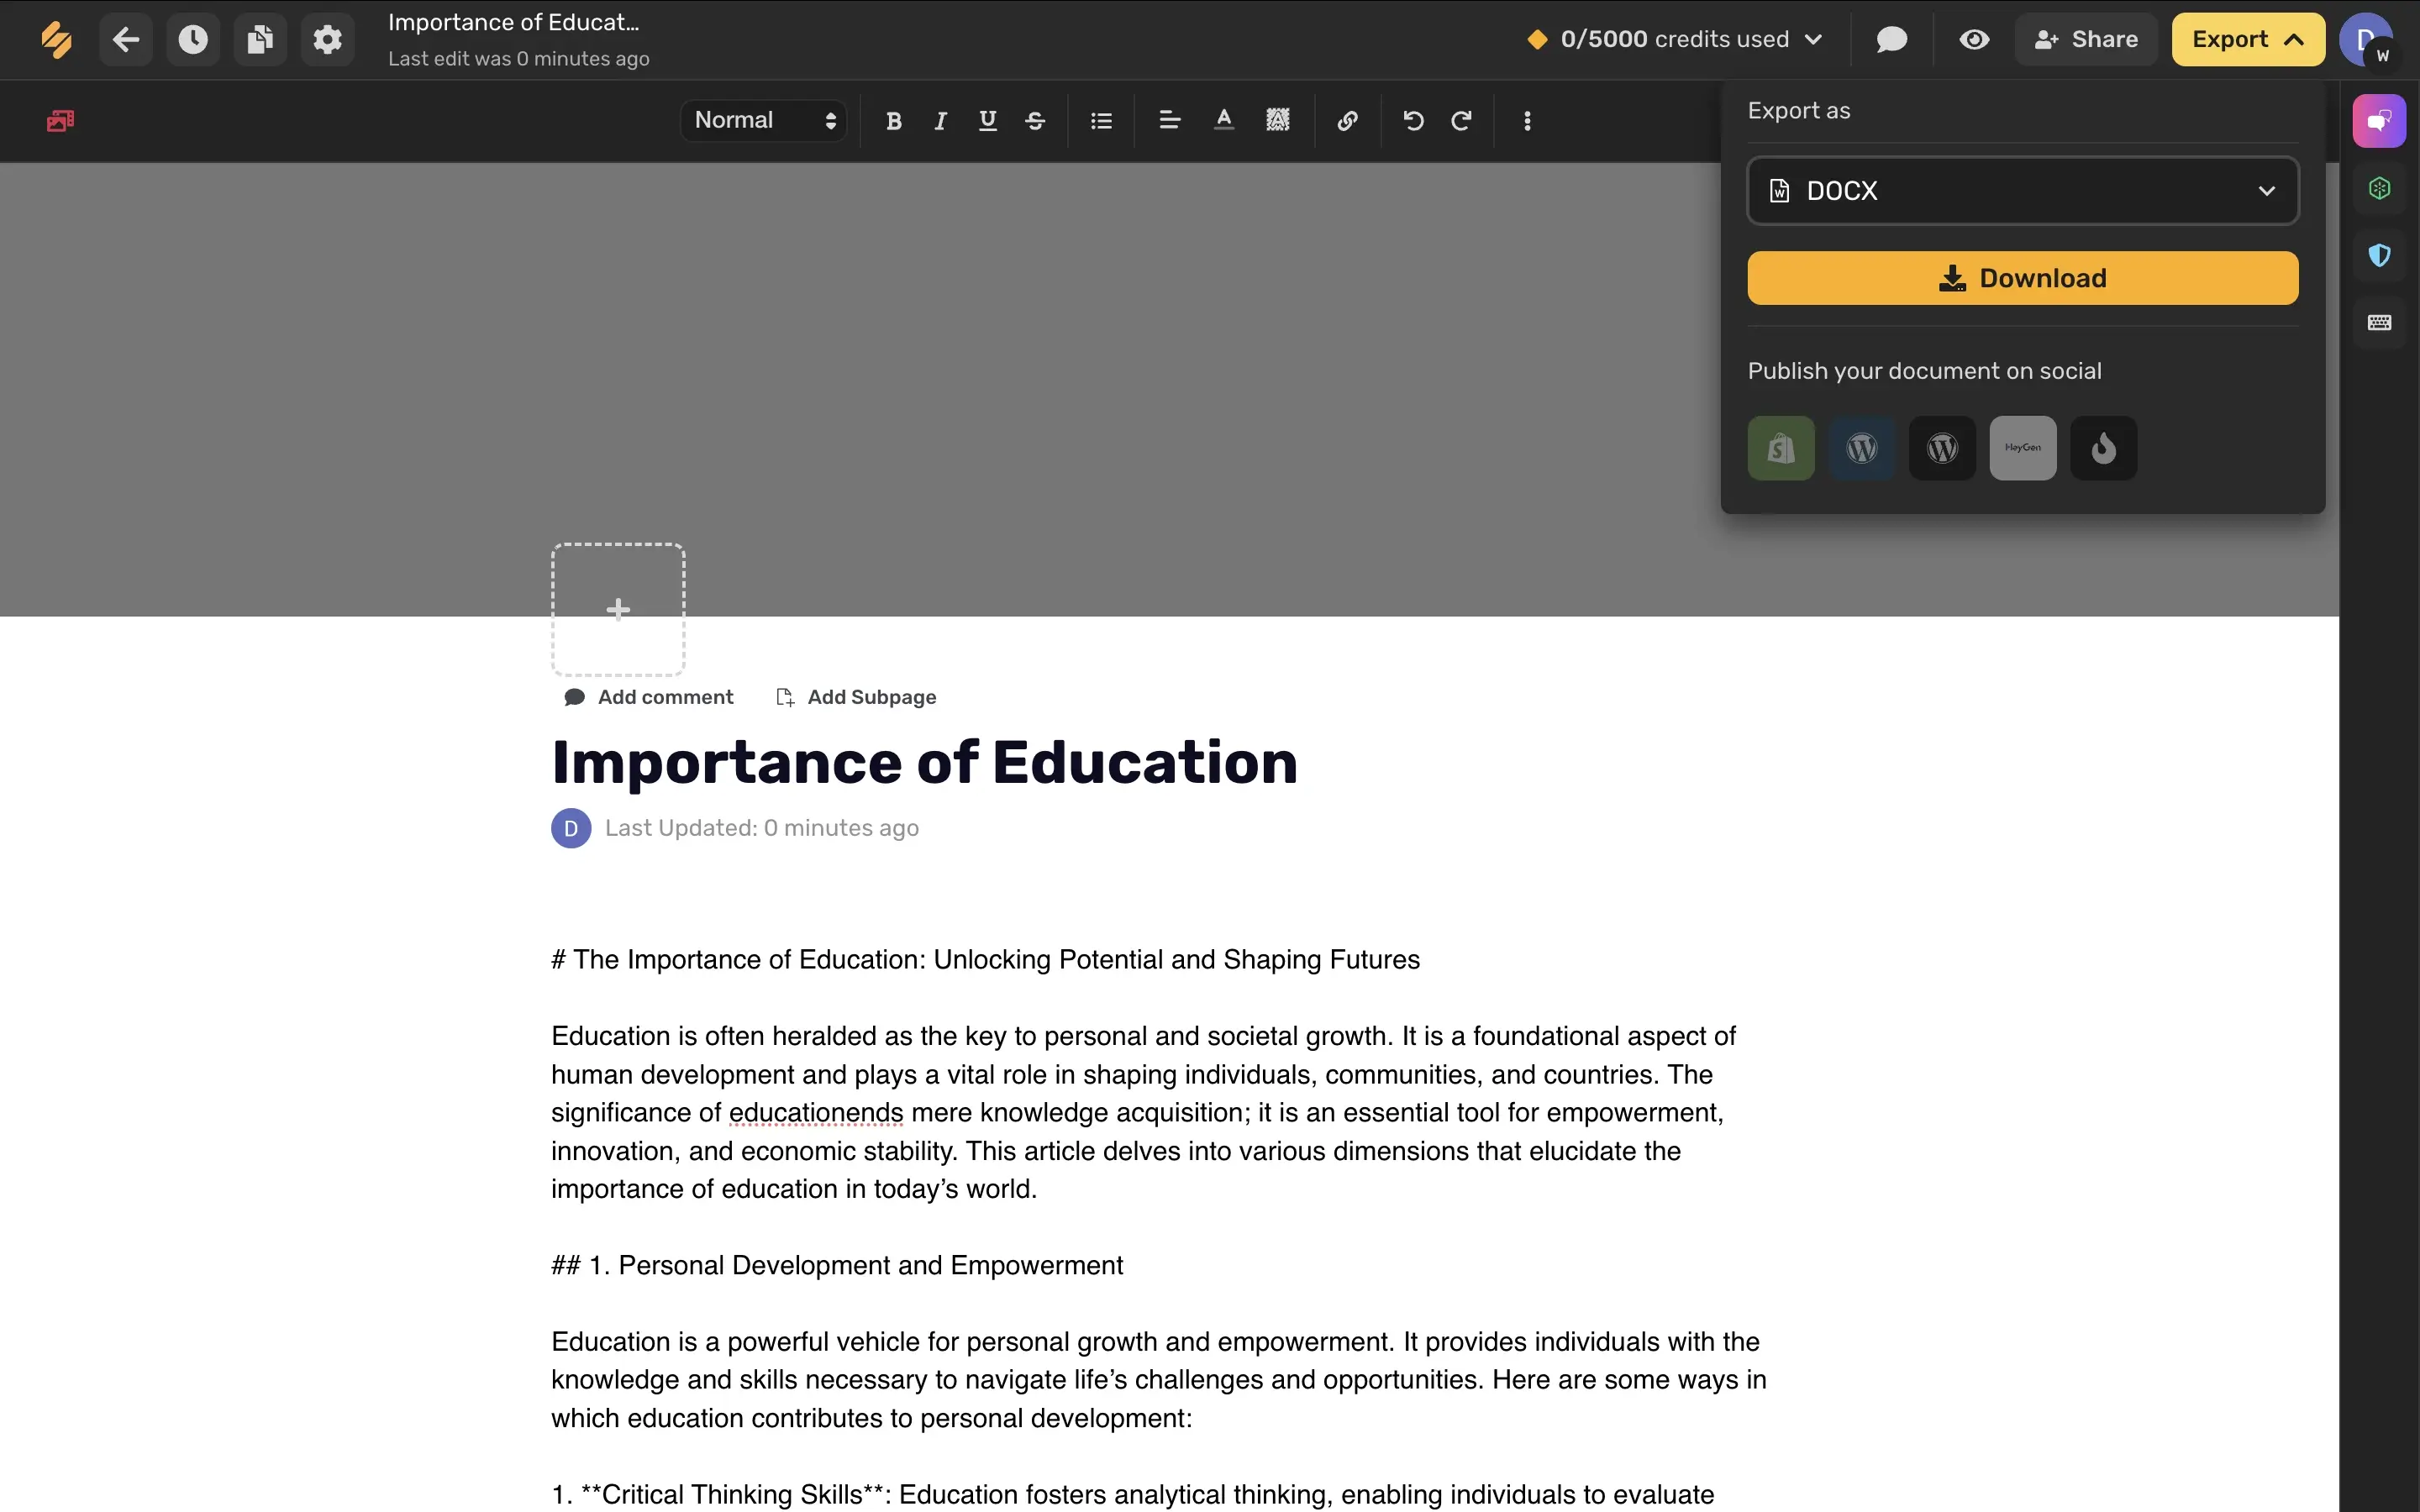Add a document icon via the plus box
Viewport: 2420px width, 1512px height.
[618, 609]
